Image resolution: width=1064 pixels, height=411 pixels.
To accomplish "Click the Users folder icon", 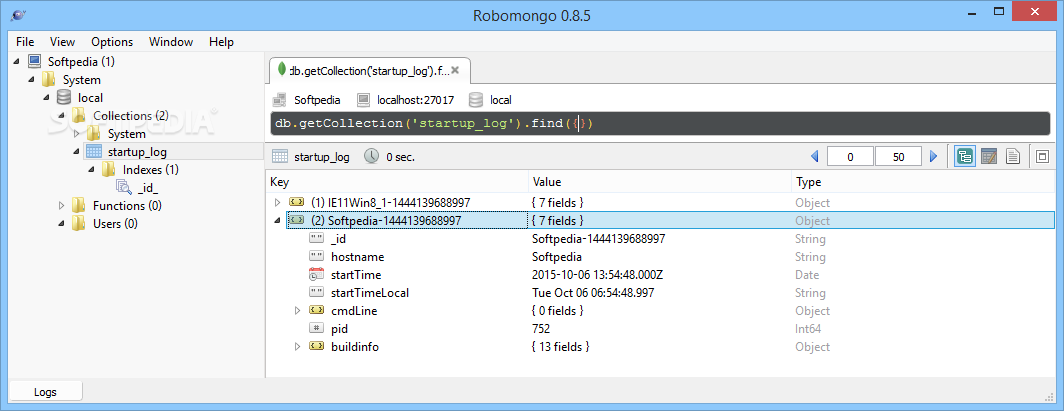I will (79, 223).
